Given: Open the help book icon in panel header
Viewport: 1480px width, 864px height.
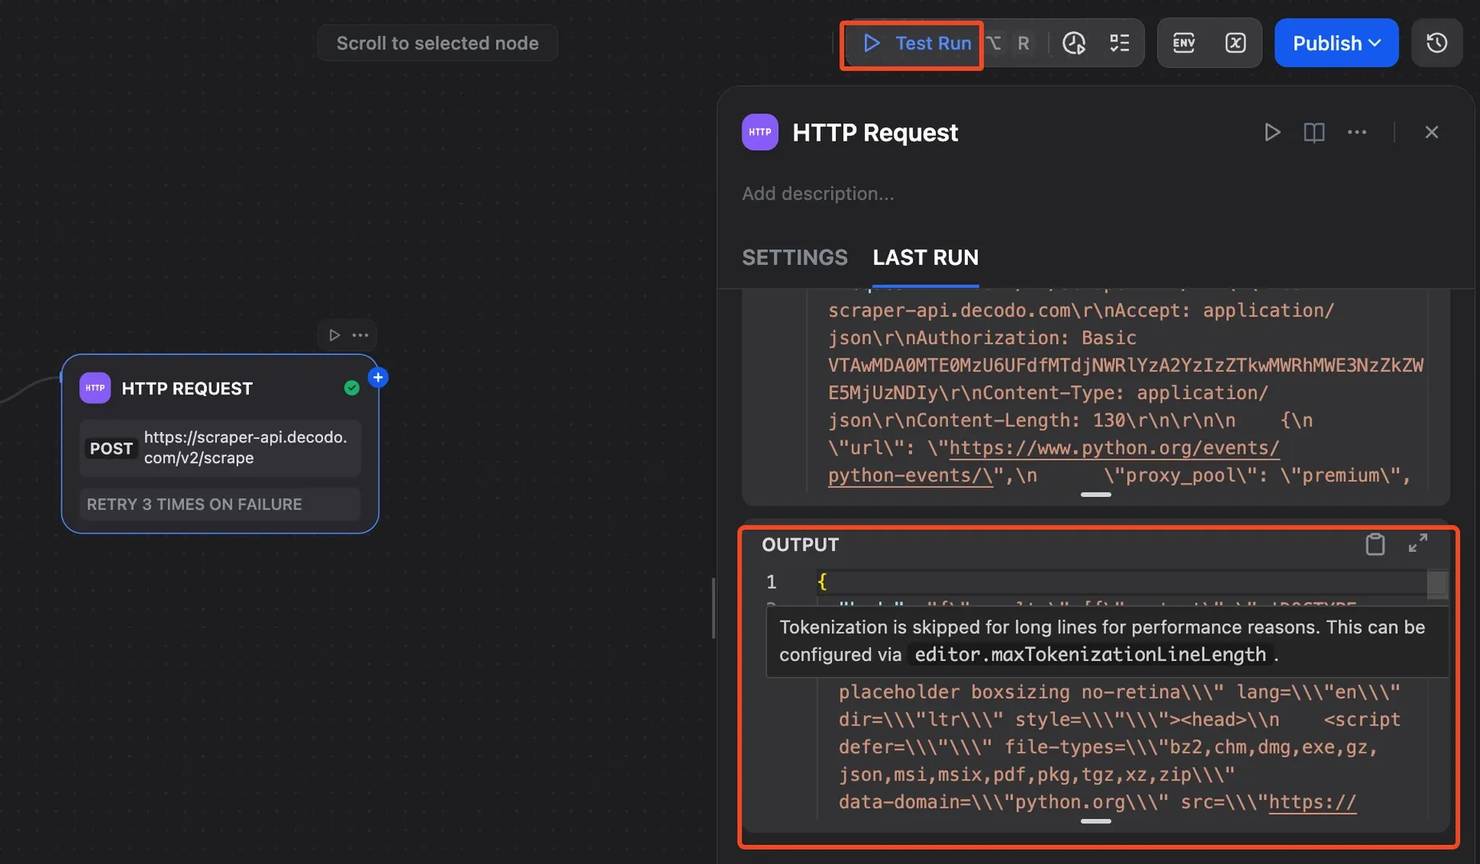Looking at the screenshot, I should (1314, 132).
